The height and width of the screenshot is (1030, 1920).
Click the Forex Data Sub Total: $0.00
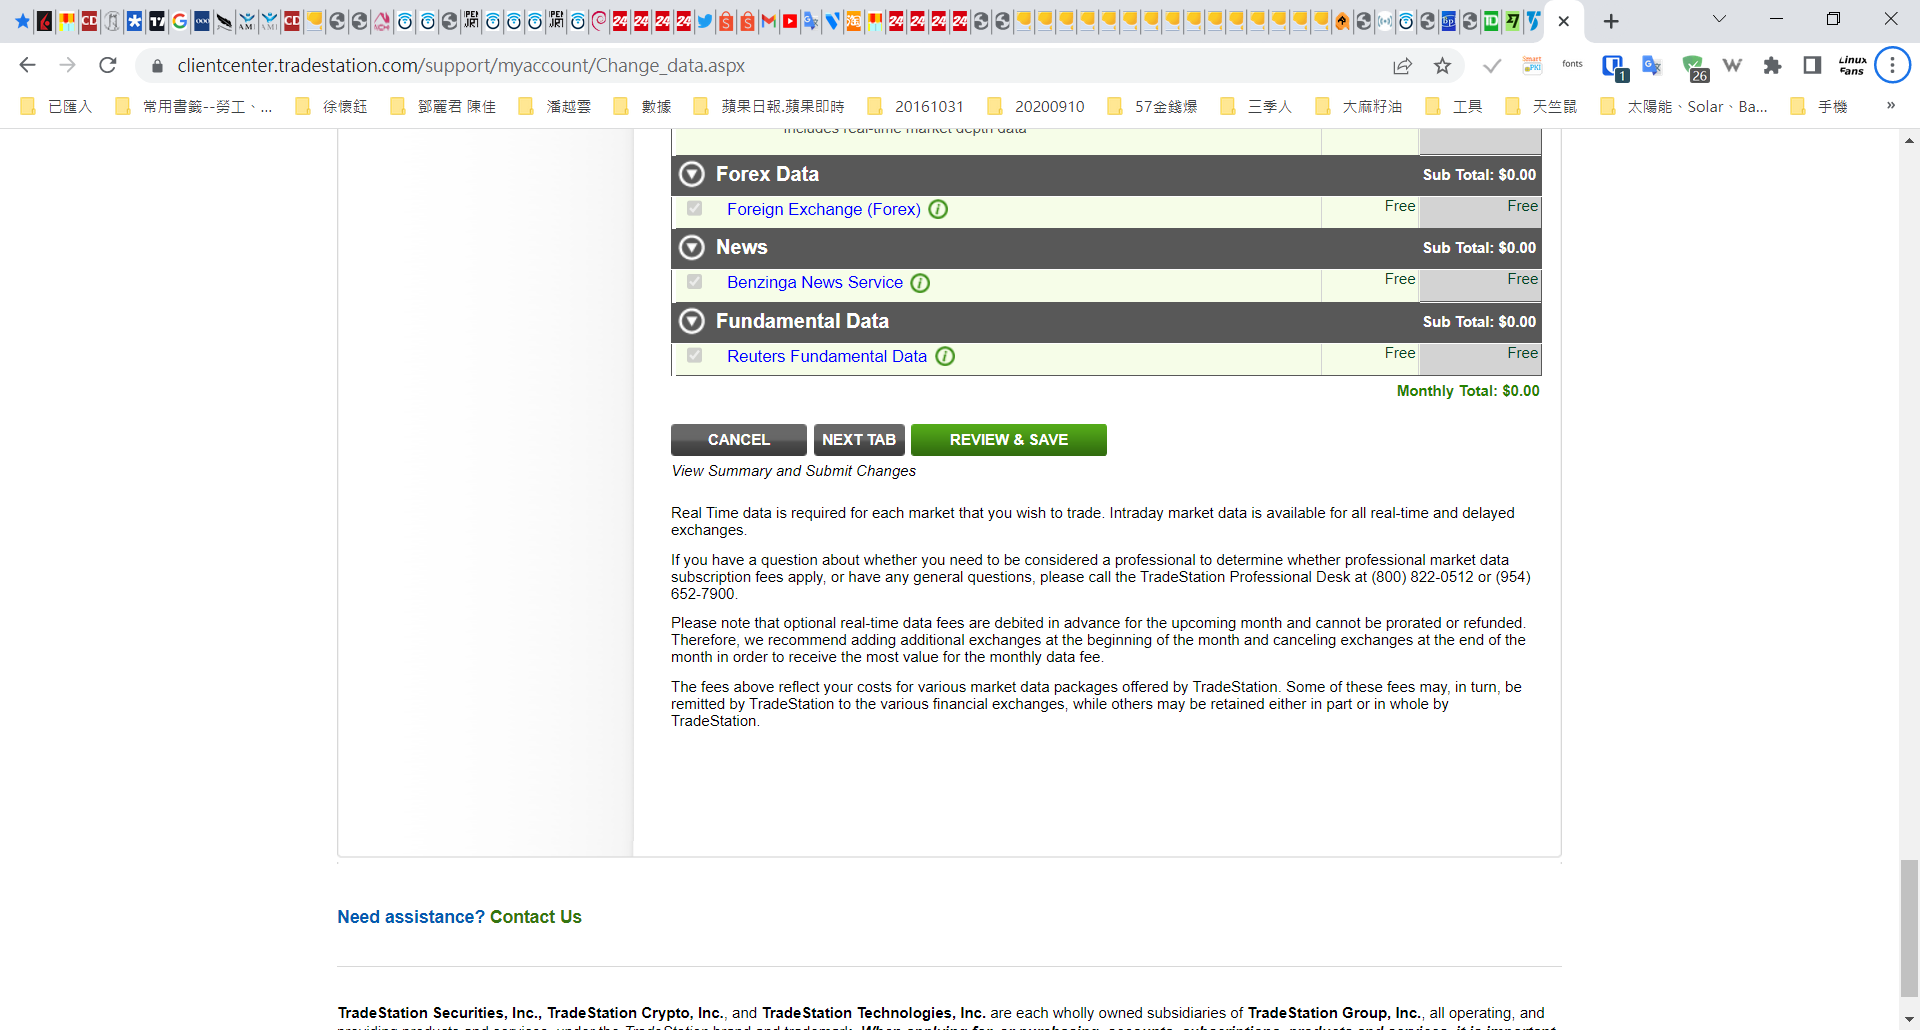[1479, 175]
